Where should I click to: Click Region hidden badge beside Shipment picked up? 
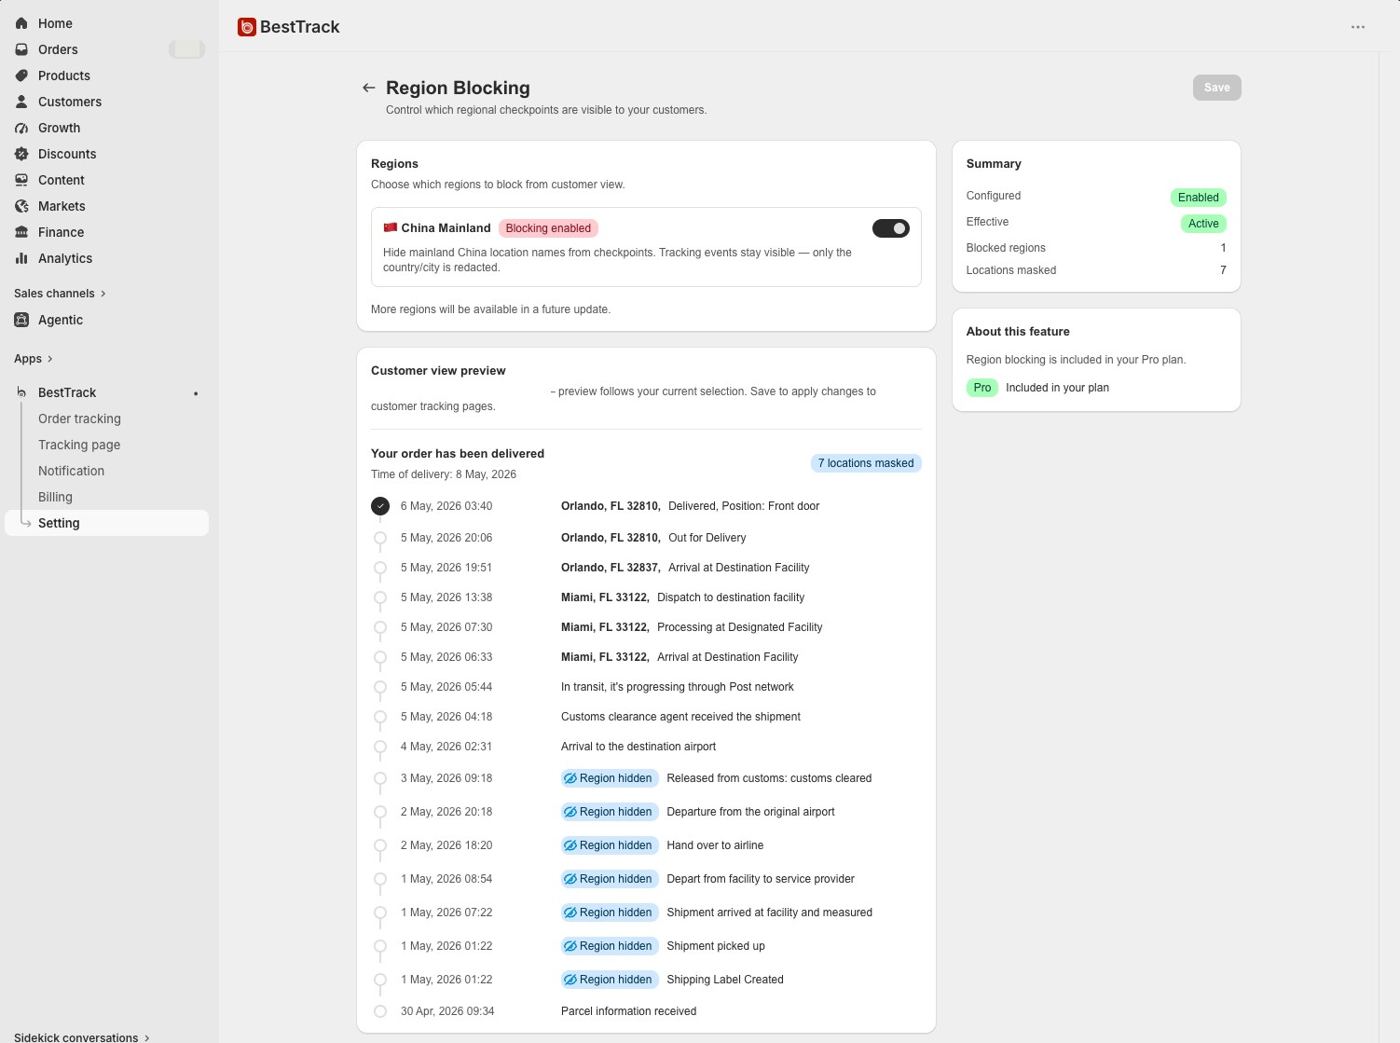(x=608, y=946)
